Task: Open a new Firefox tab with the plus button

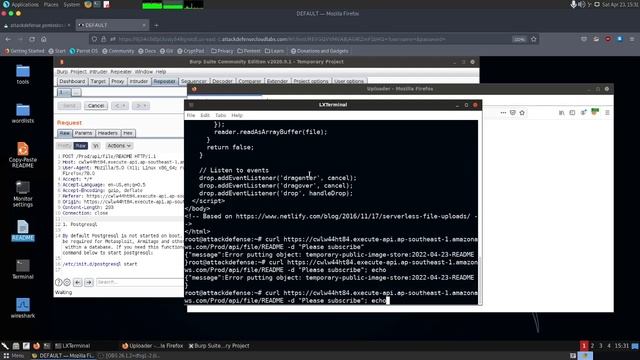Action: pyautogui.click(x=156, y=25)
